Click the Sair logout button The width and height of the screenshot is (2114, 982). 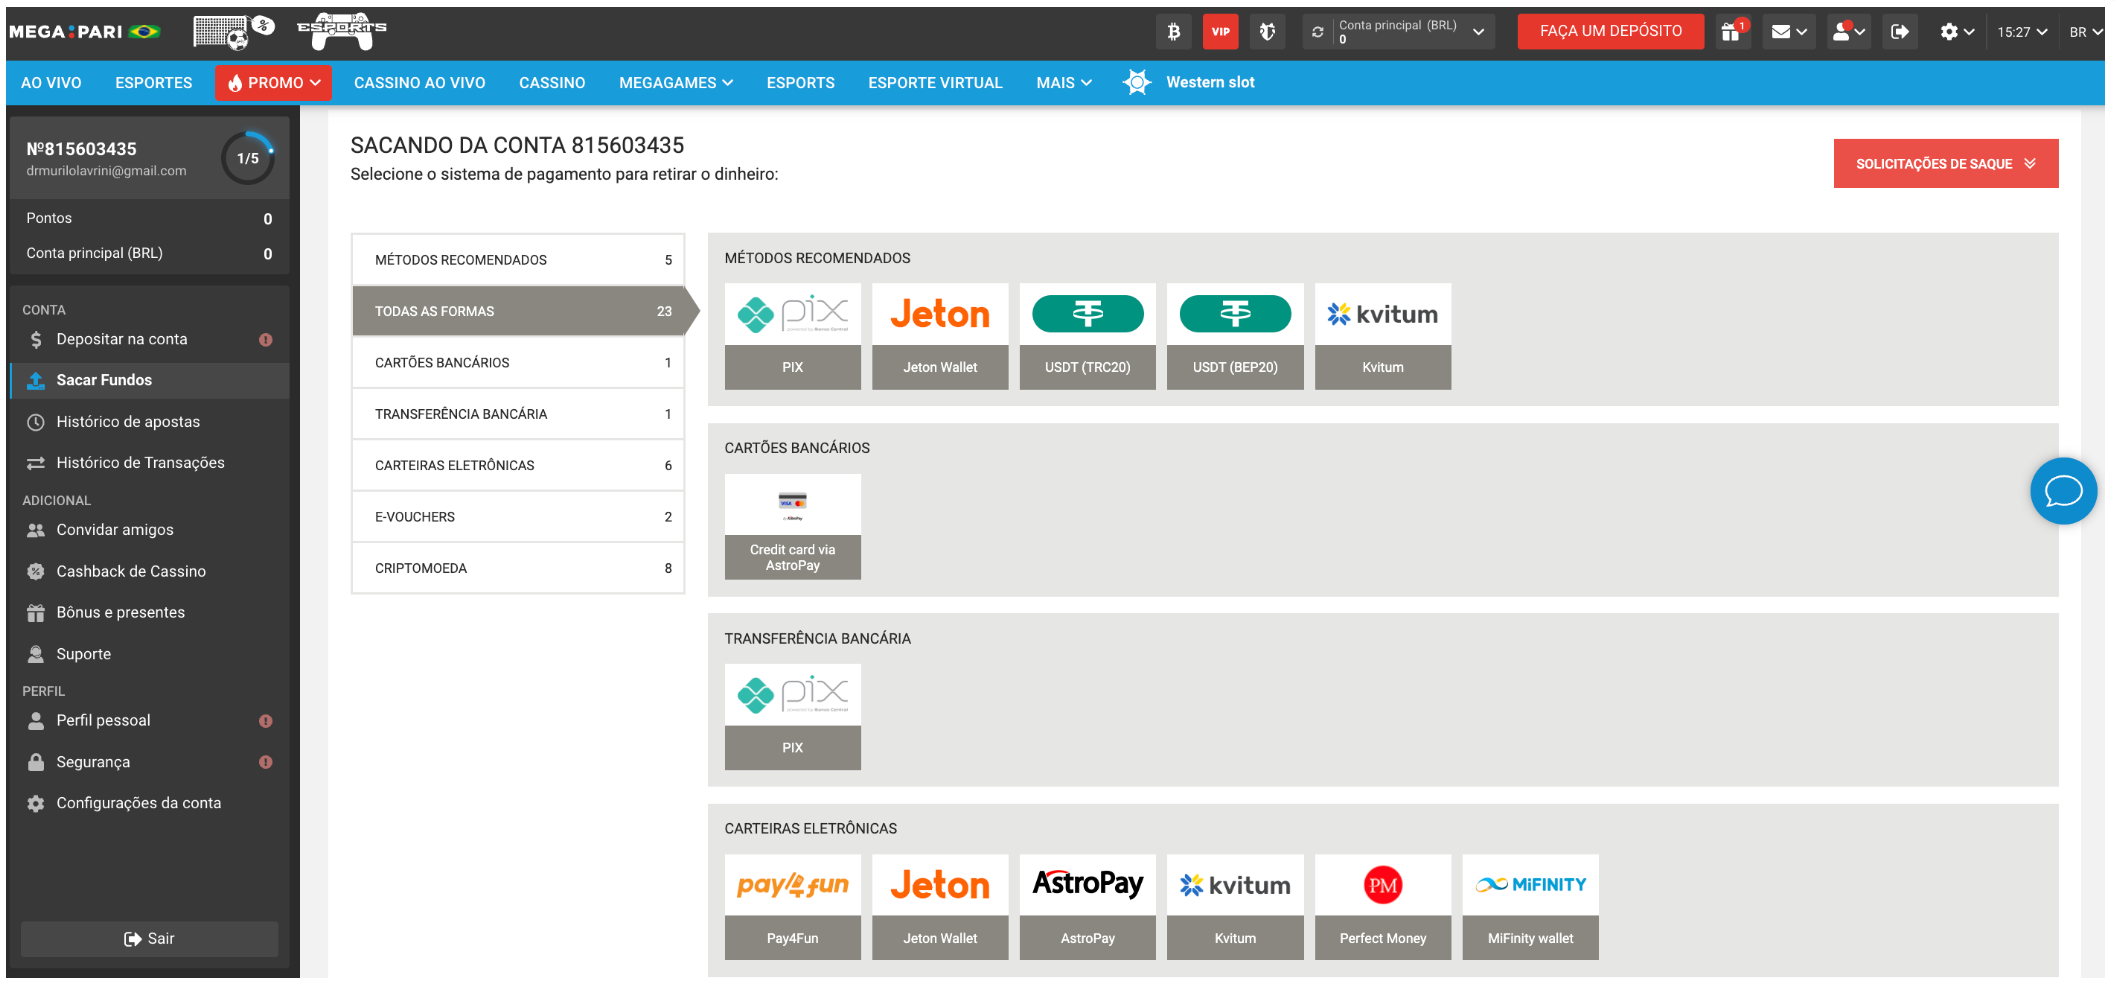click(x=149, y=939)
